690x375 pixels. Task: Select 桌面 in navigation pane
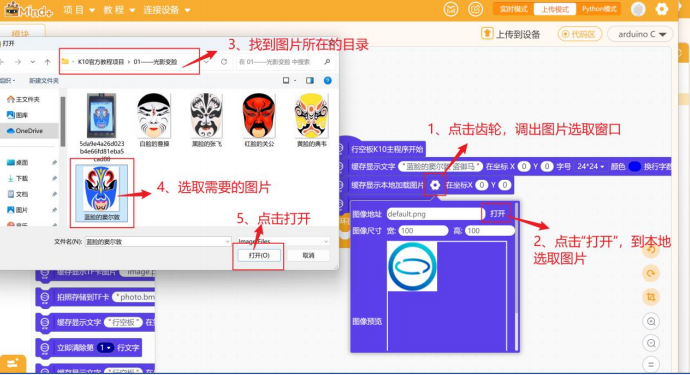(18, 163)
